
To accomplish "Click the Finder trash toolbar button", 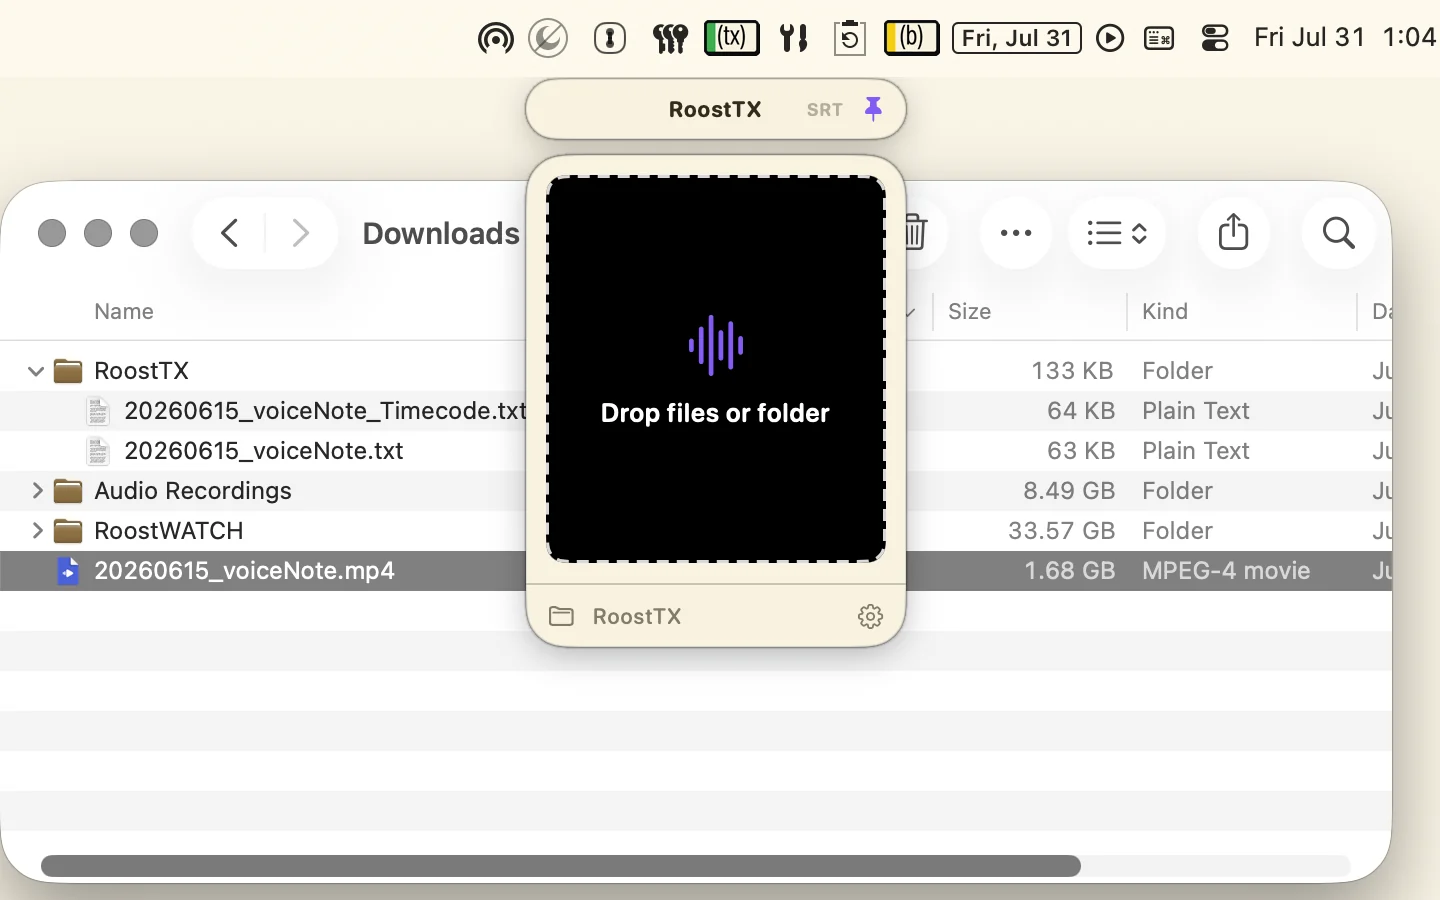I will pos(916,233).
